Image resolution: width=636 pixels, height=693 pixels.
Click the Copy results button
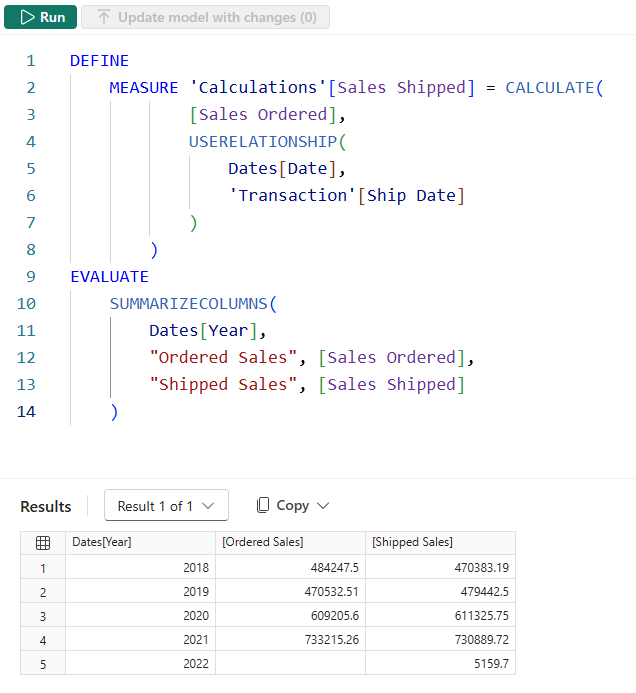(x=282, y=505)
